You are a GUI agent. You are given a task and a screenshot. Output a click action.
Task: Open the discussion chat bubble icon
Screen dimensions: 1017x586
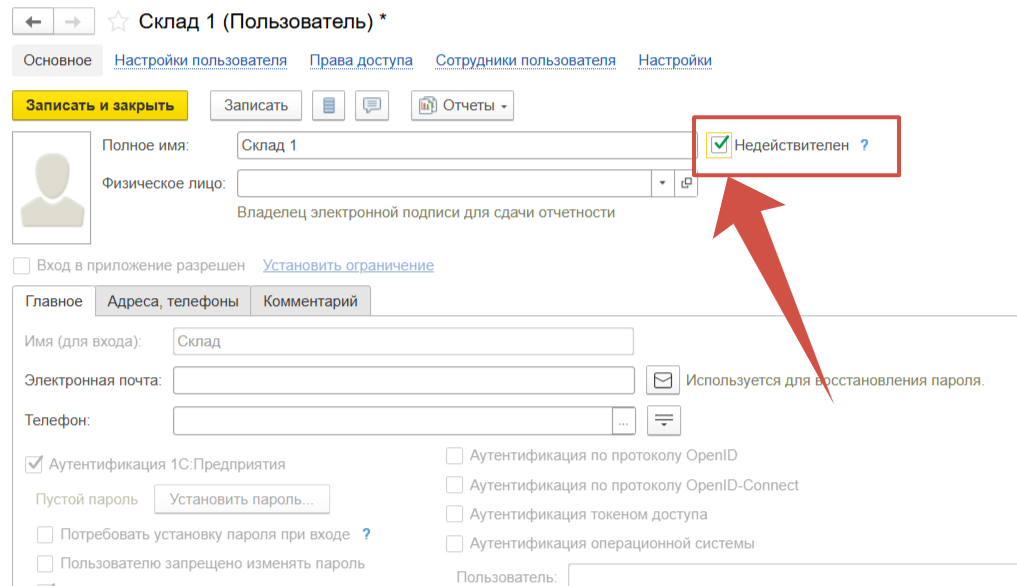pos(373,105)
